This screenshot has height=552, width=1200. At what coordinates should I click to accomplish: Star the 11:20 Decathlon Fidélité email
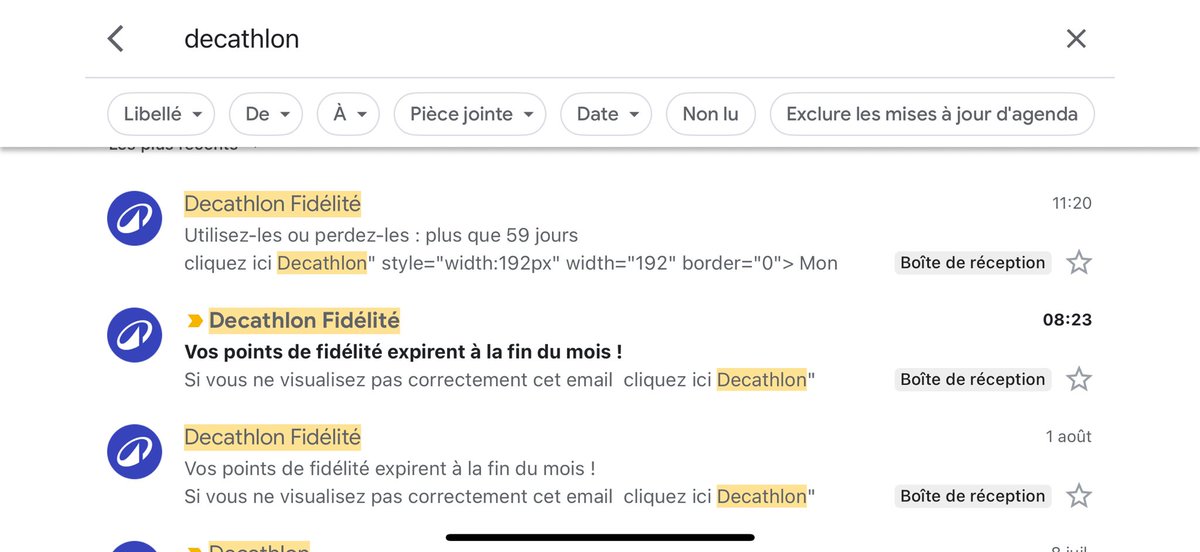[x=1078, y=263]
